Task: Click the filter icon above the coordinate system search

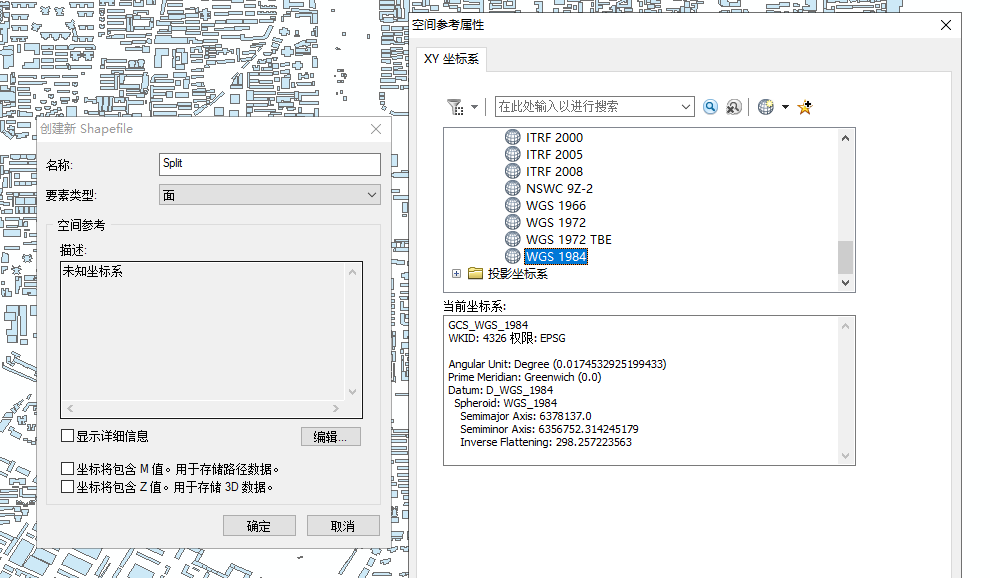Action: coord(455,106)
